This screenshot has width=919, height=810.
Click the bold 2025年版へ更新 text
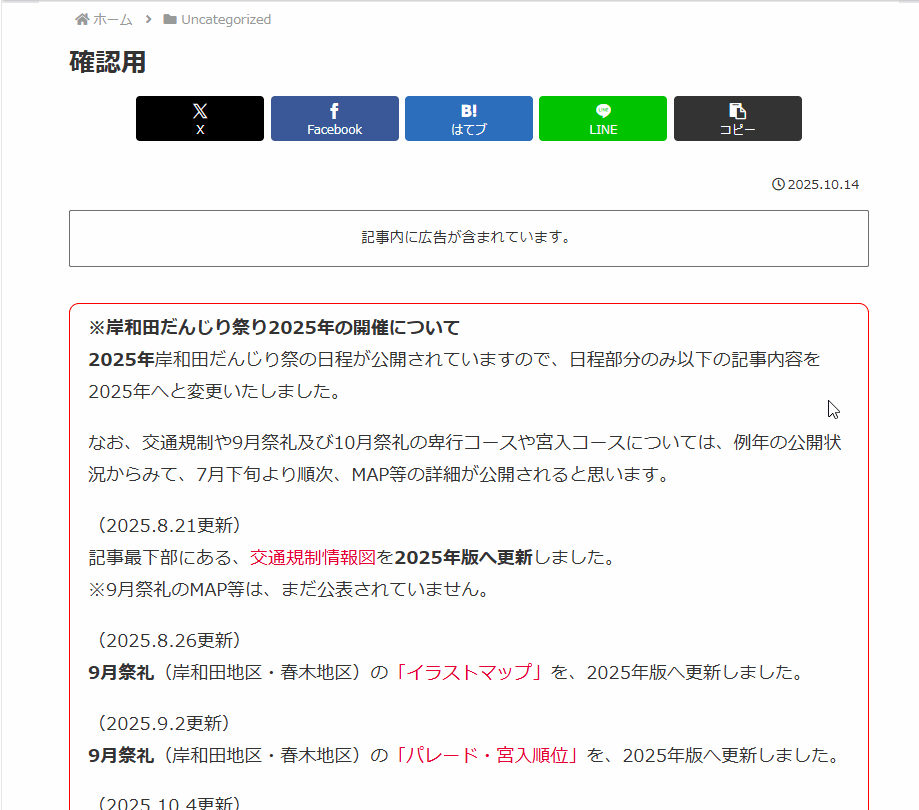click(463, 557)
